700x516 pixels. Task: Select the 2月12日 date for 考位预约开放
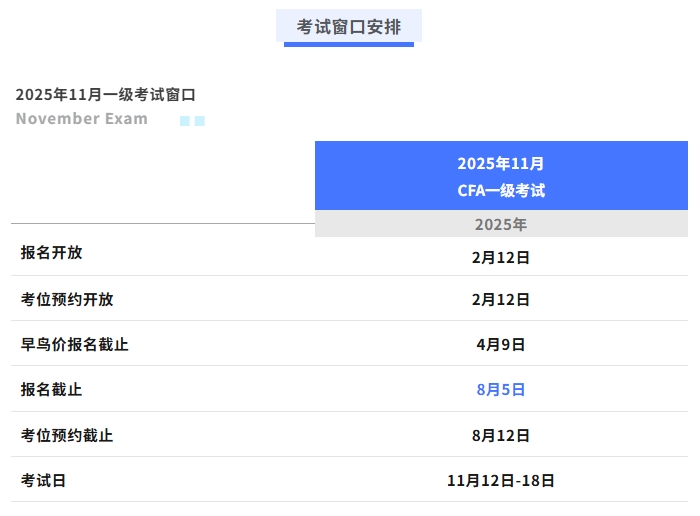(501, 299)
